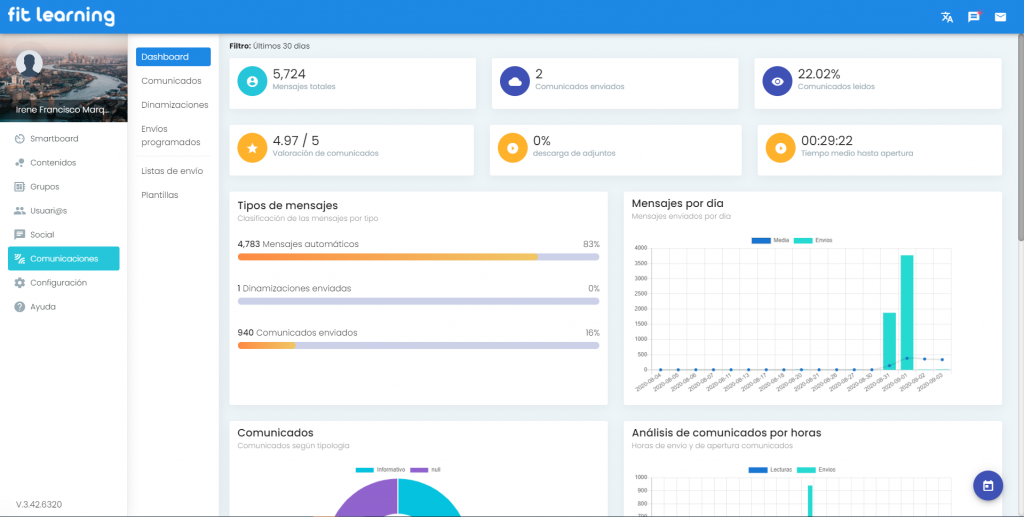
Task: Open Envíos programados section
Action: point(170,136)
